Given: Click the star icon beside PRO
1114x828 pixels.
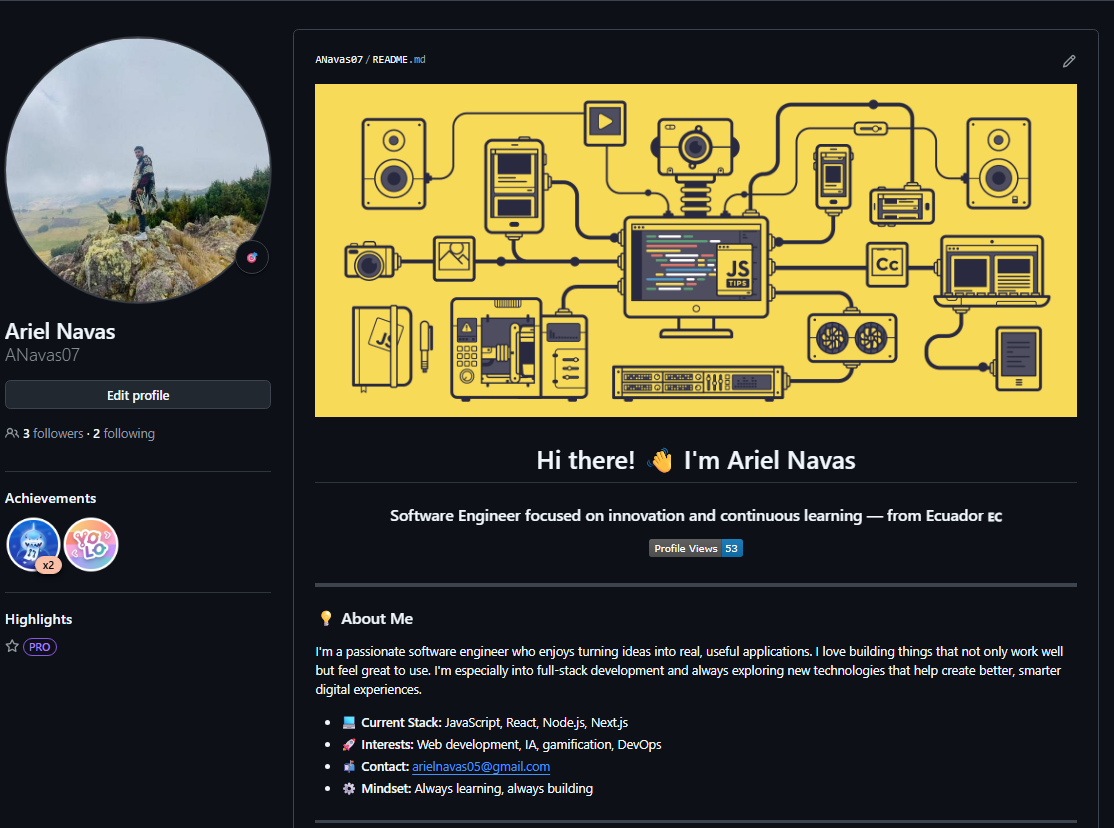Looking at the screenshot, I should click(12, 647).
